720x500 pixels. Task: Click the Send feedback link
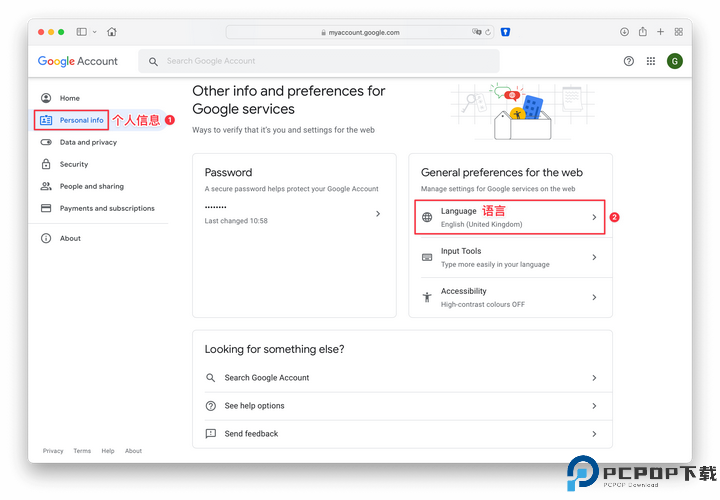(x=251, y=434)
